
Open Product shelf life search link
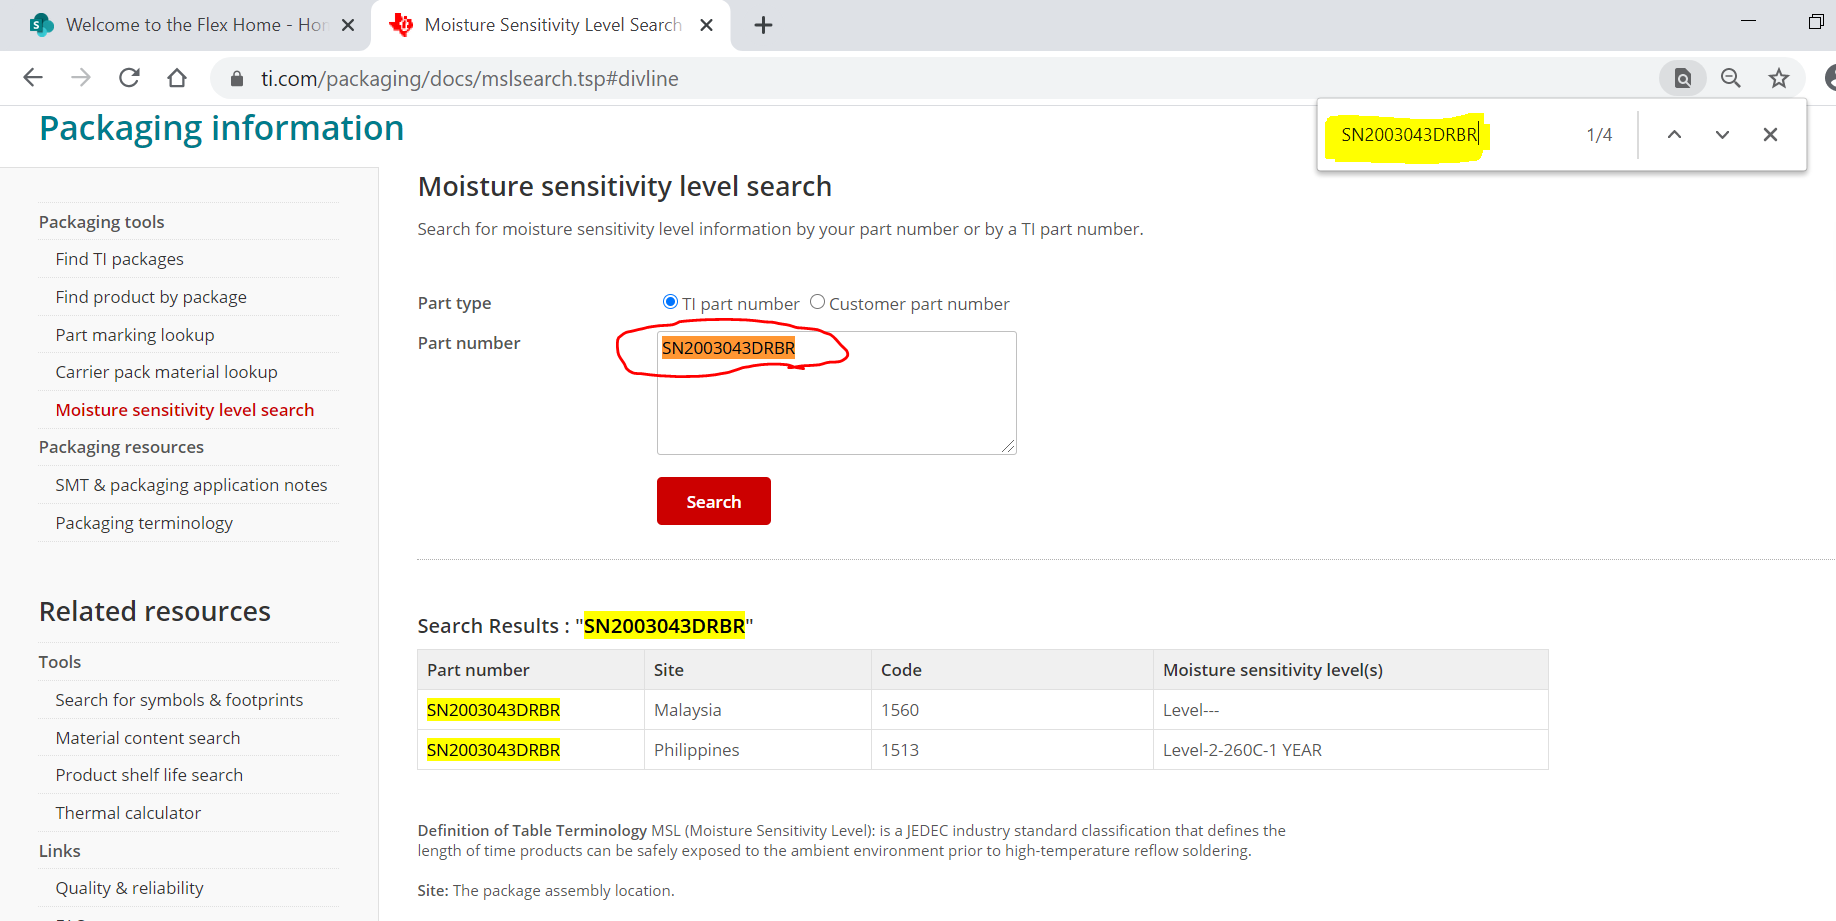click(x=149, y=775)
